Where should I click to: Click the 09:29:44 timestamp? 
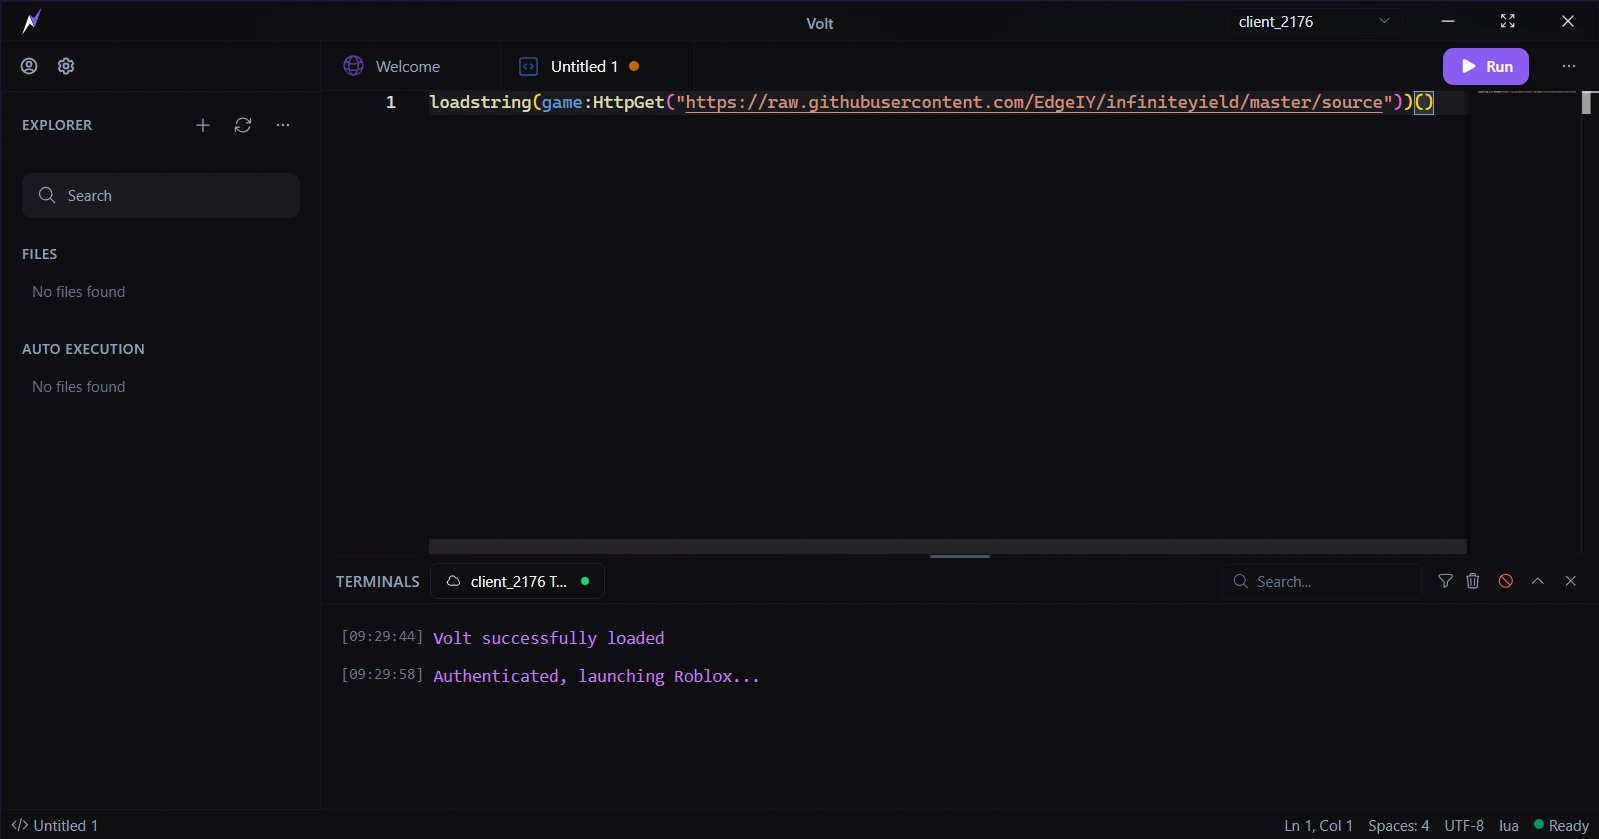coord(382,636)
